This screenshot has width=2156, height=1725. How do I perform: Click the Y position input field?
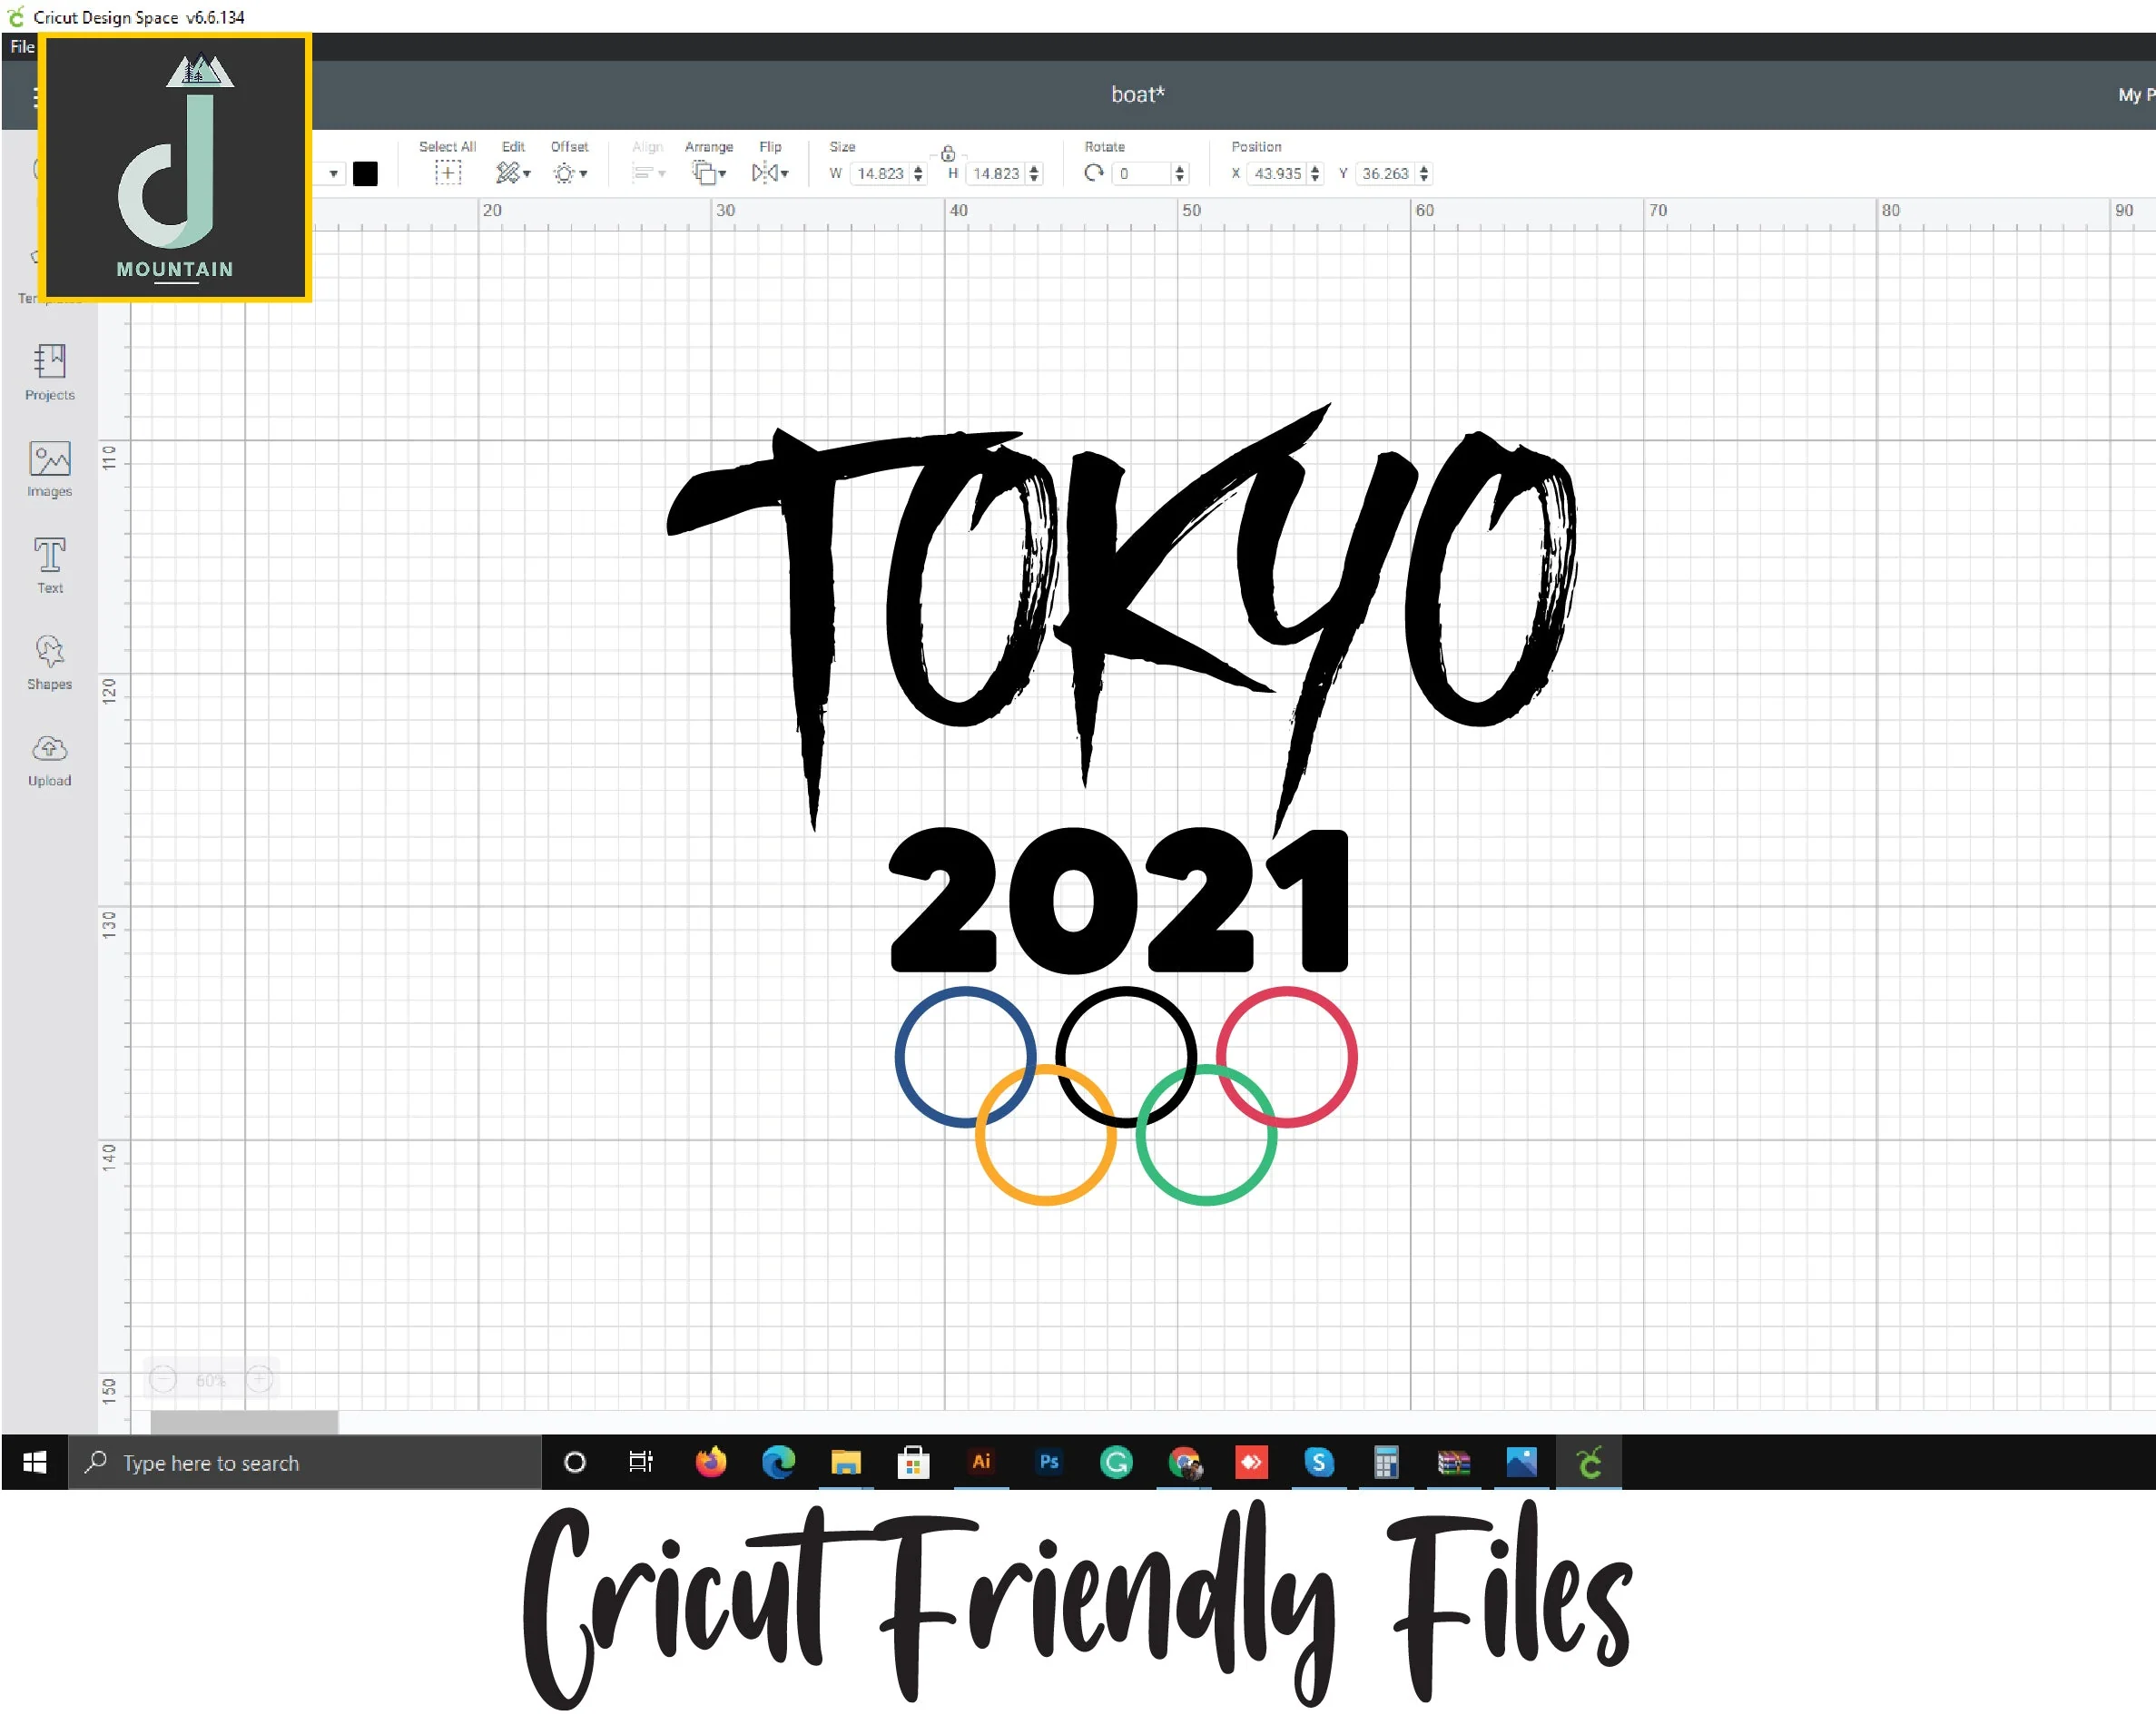click(1386, 173)
